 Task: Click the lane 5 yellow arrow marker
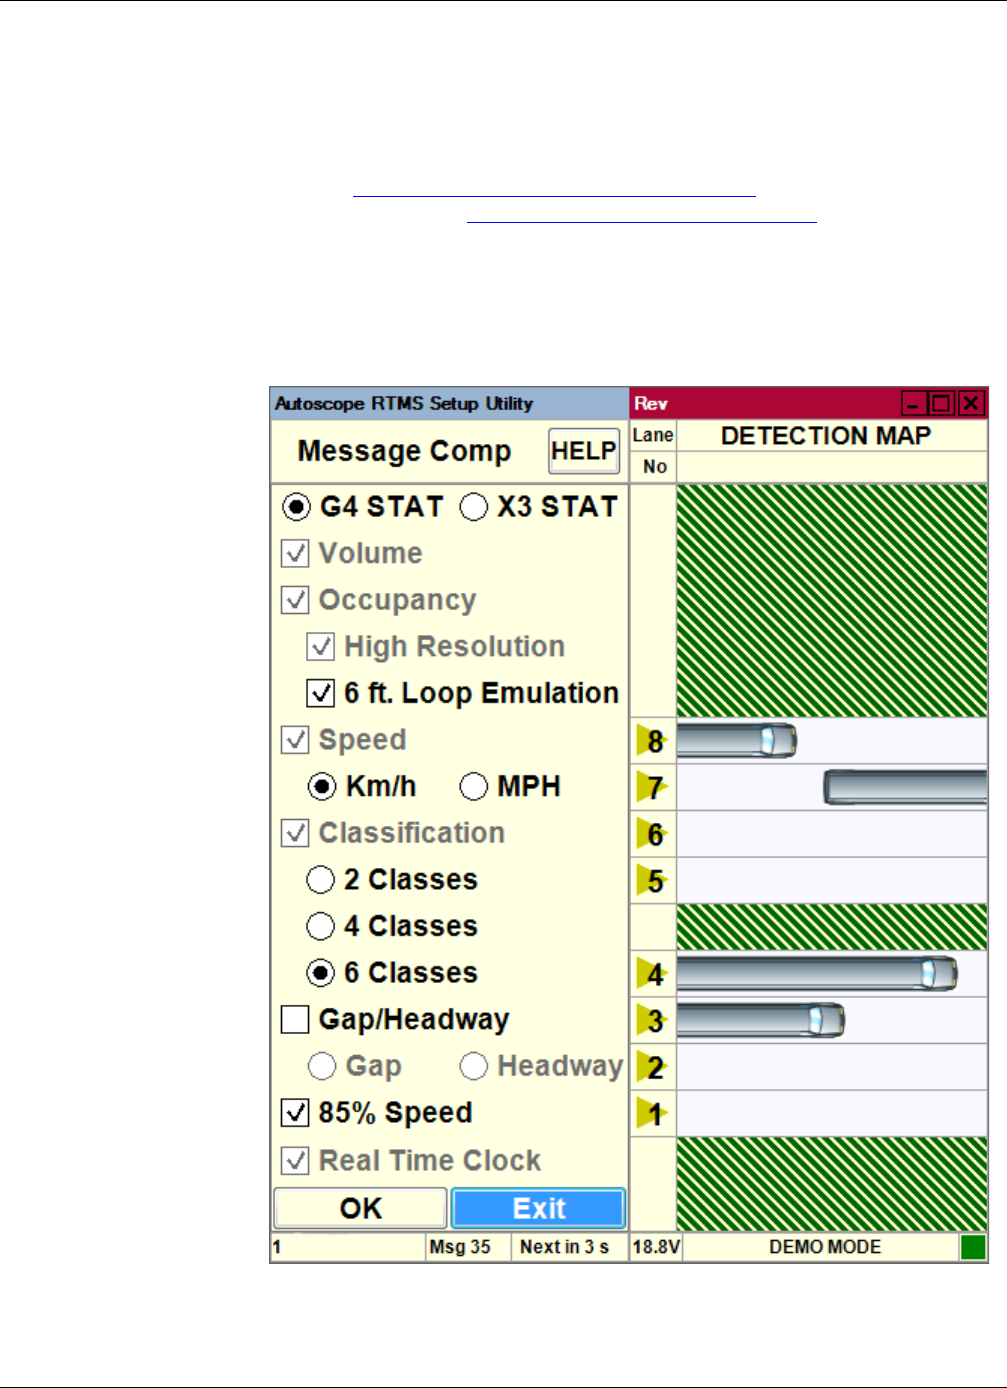pyautogui.click(x=652, y=881)
